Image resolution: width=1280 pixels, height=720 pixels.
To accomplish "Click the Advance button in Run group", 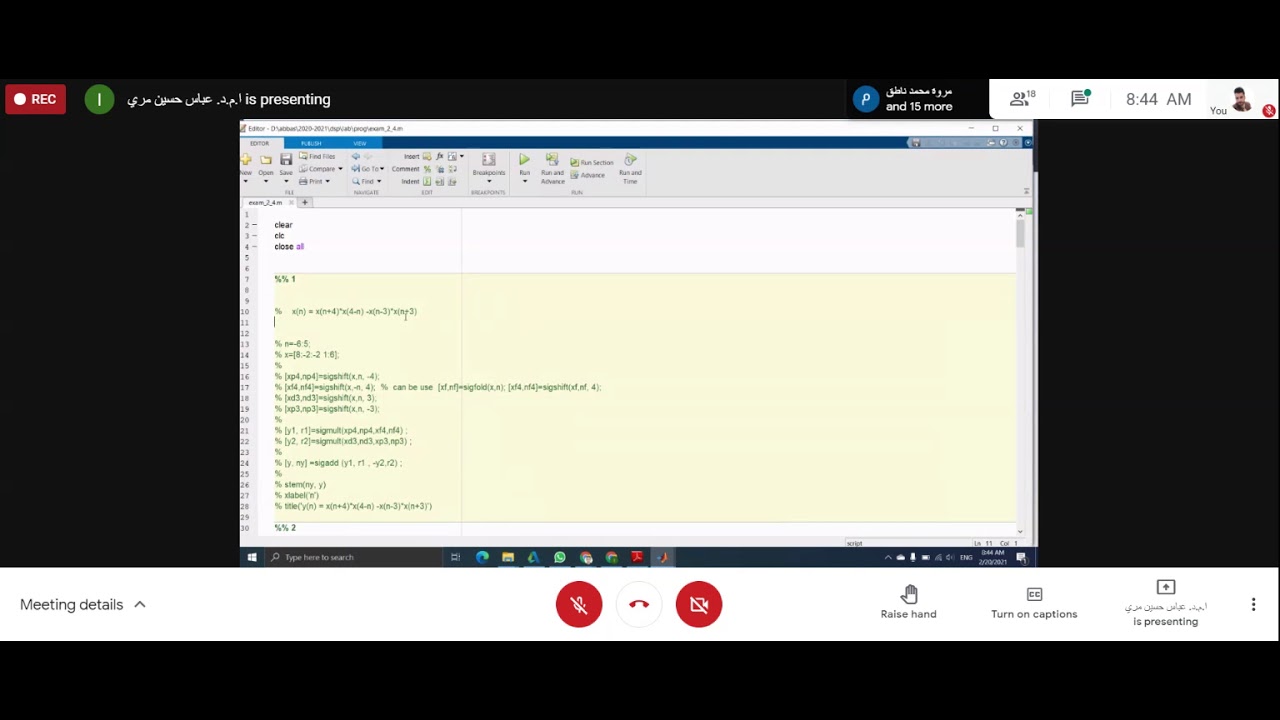I will tap(588, 175).
